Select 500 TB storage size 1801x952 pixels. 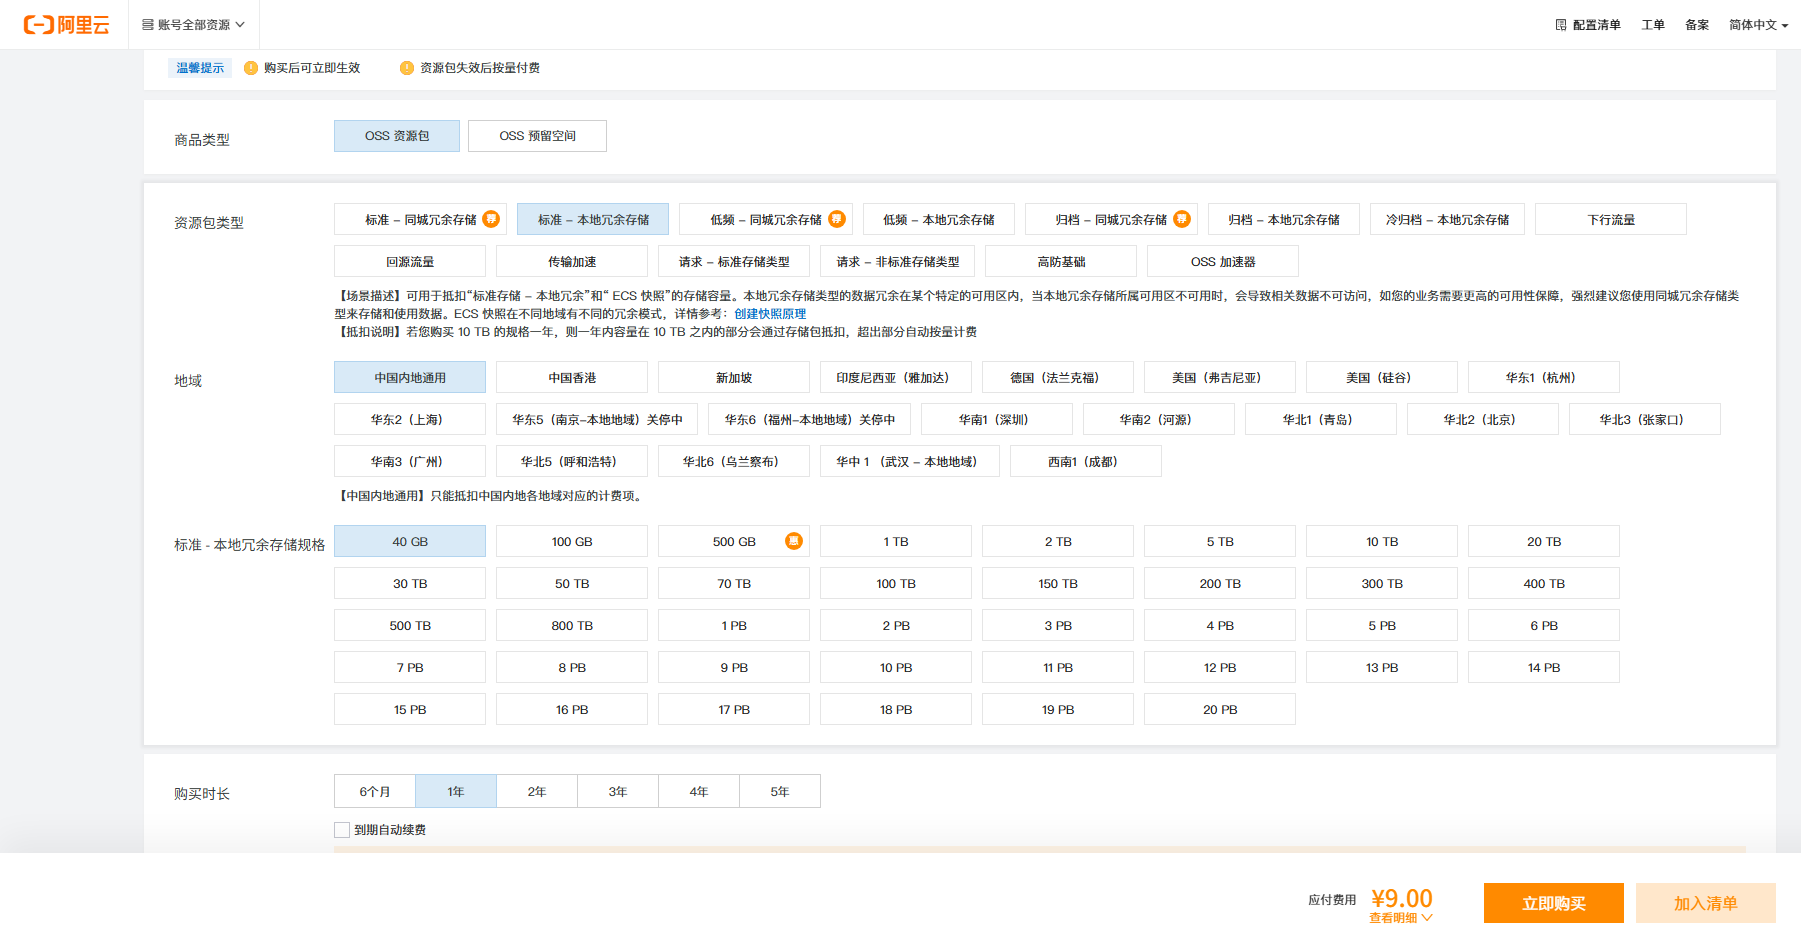click(x=410, y=625)
